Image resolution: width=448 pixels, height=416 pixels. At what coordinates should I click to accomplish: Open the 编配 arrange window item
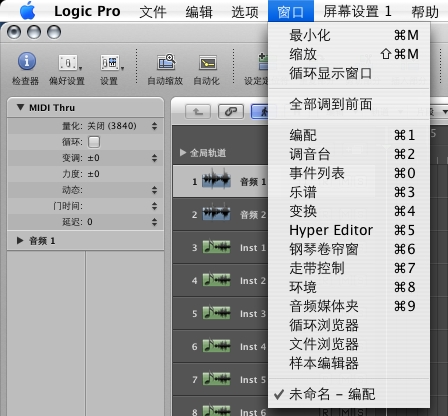(349, 135)
